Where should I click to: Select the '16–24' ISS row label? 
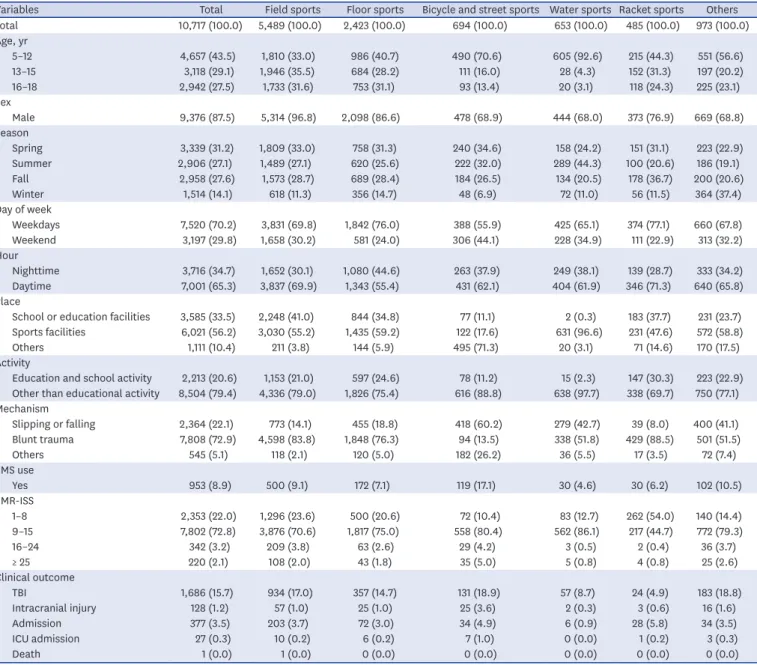coord(26,547)
